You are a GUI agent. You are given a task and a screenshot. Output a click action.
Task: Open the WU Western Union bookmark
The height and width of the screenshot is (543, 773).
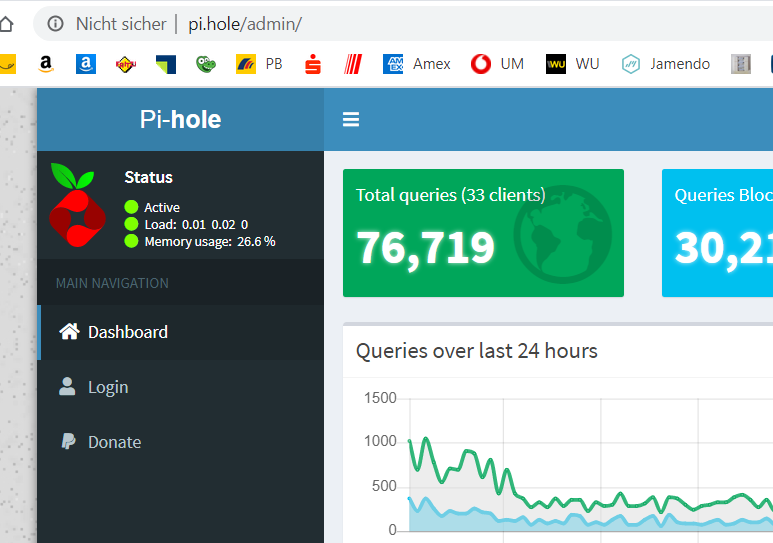click(x=572, y=64)
